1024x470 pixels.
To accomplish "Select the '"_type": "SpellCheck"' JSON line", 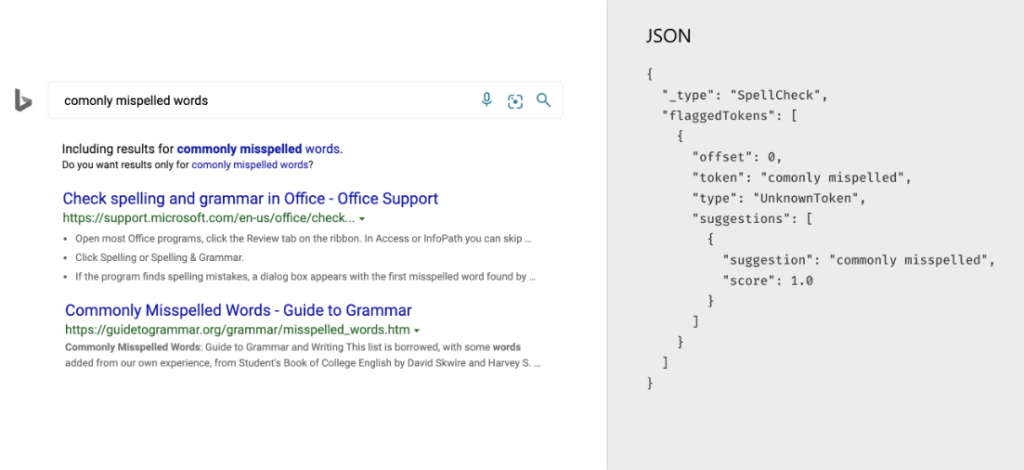I will tap(744, 95).
